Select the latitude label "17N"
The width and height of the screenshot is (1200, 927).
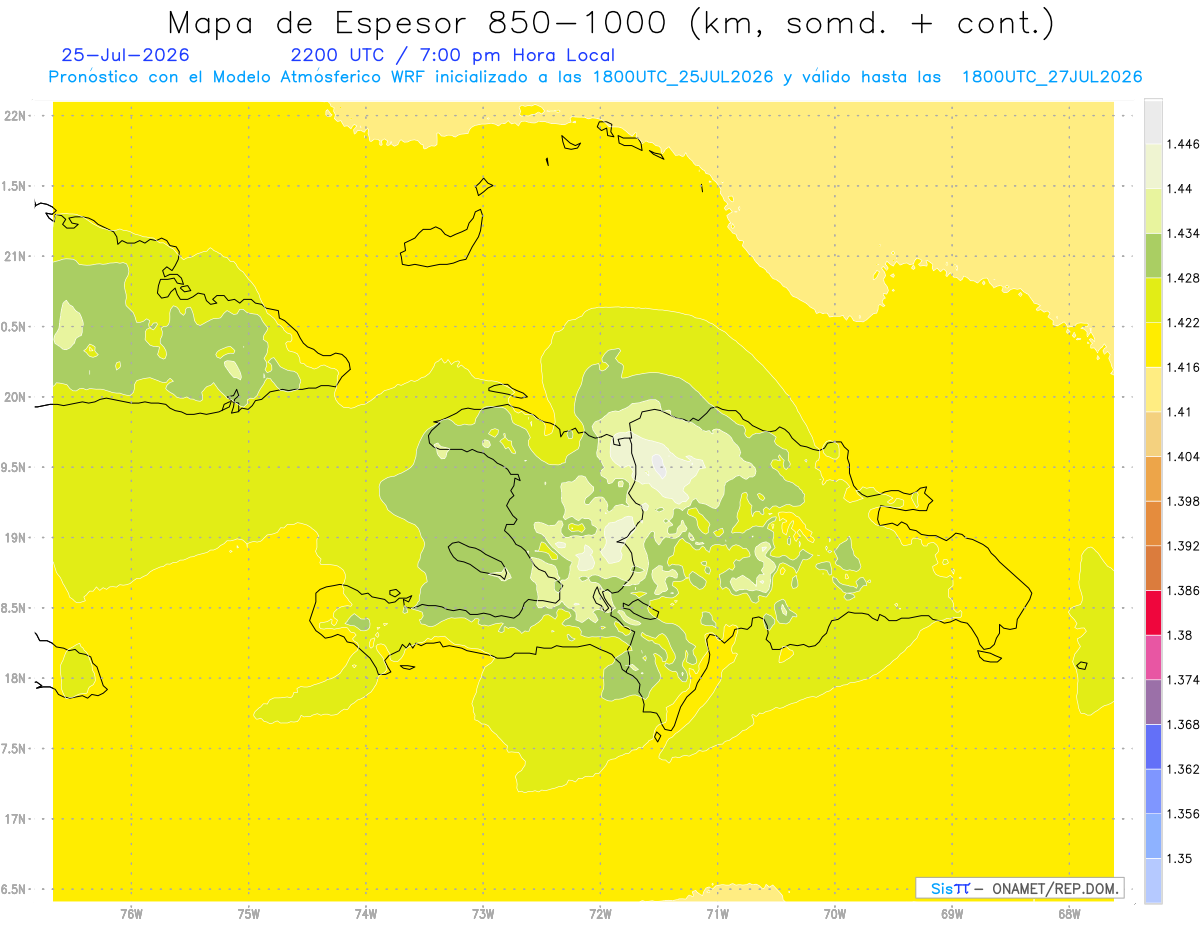17,819
